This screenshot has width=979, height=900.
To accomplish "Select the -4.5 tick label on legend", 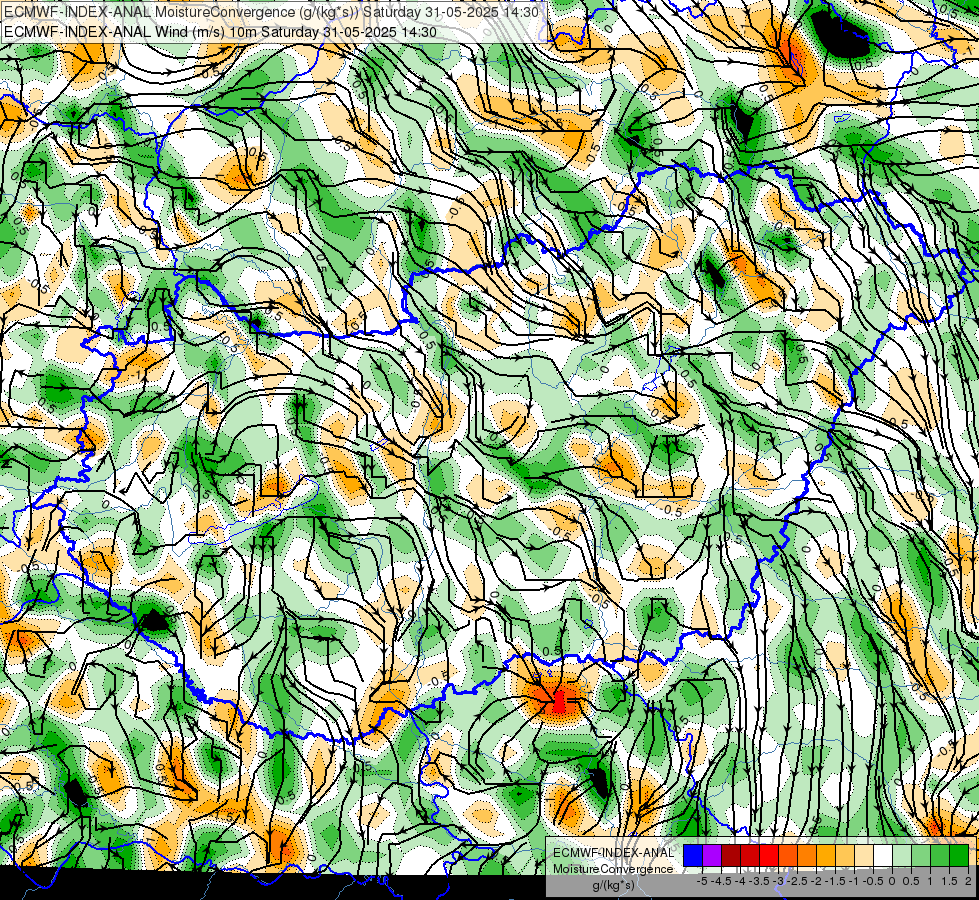I will (x=721, y=881).
